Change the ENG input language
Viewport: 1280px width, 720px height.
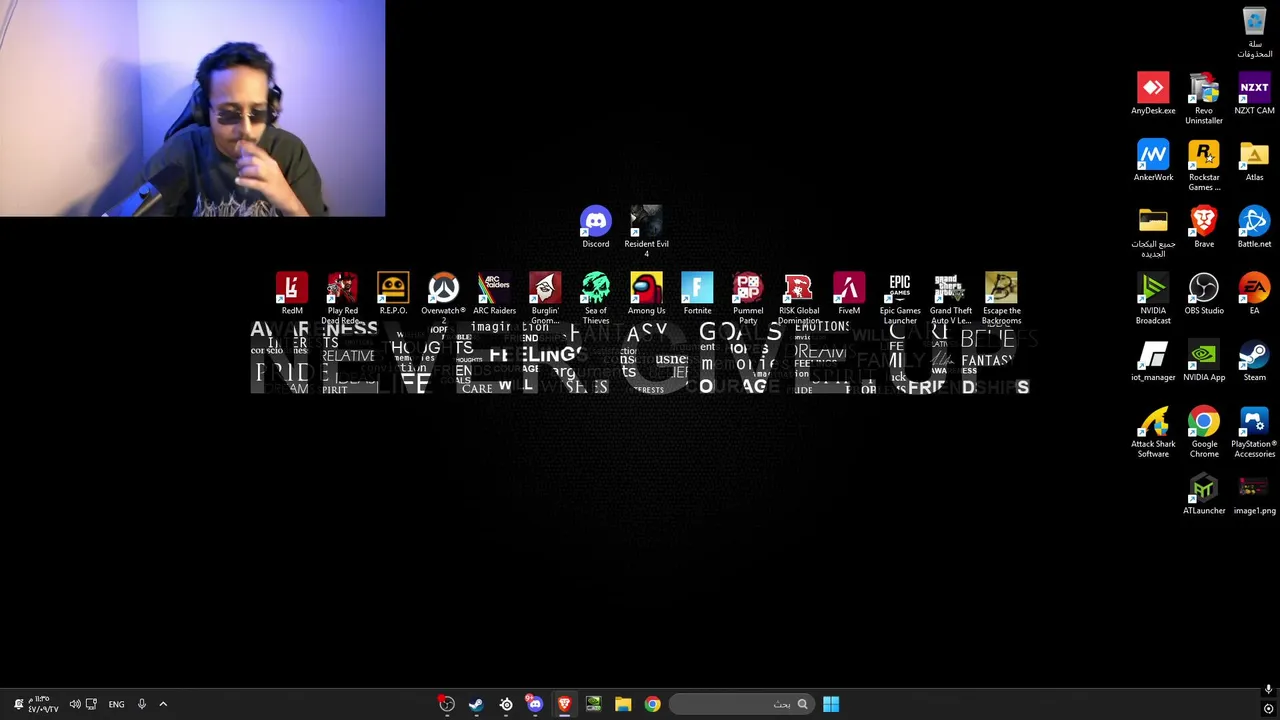point(116,704)
